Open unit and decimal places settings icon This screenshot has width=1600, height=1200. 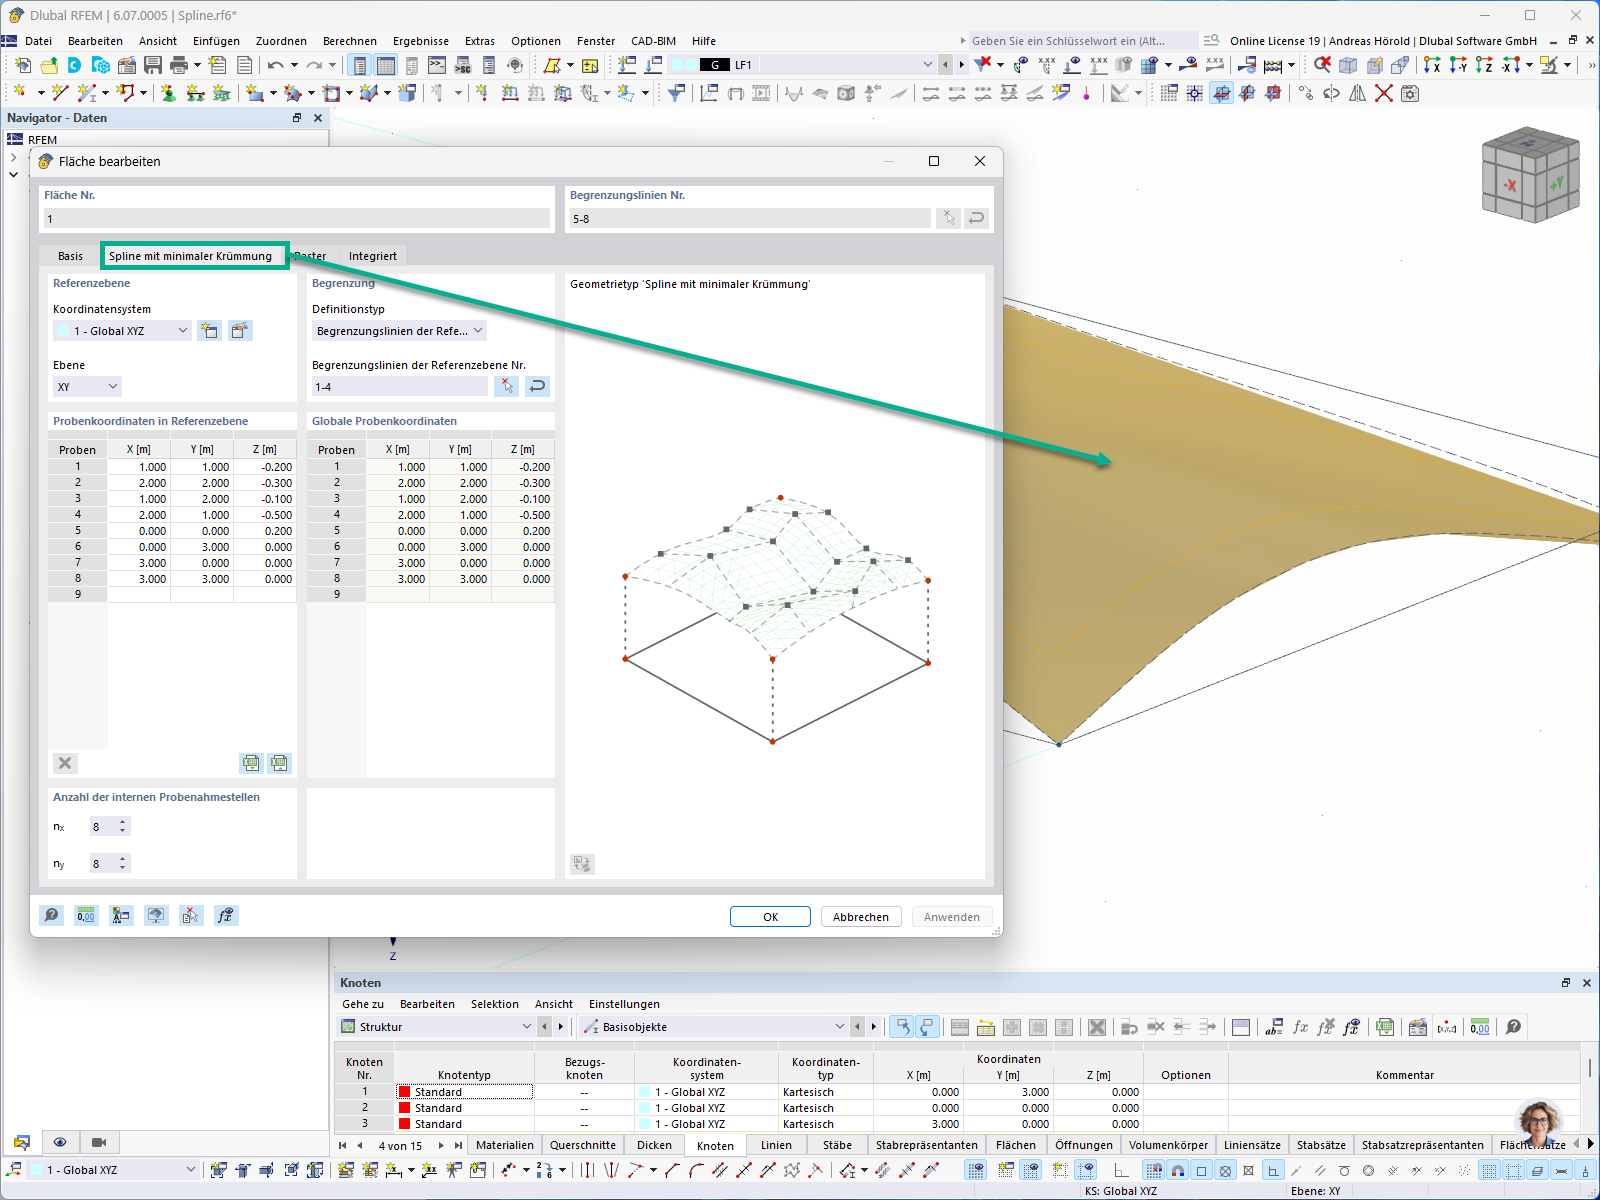click(86, 915)
